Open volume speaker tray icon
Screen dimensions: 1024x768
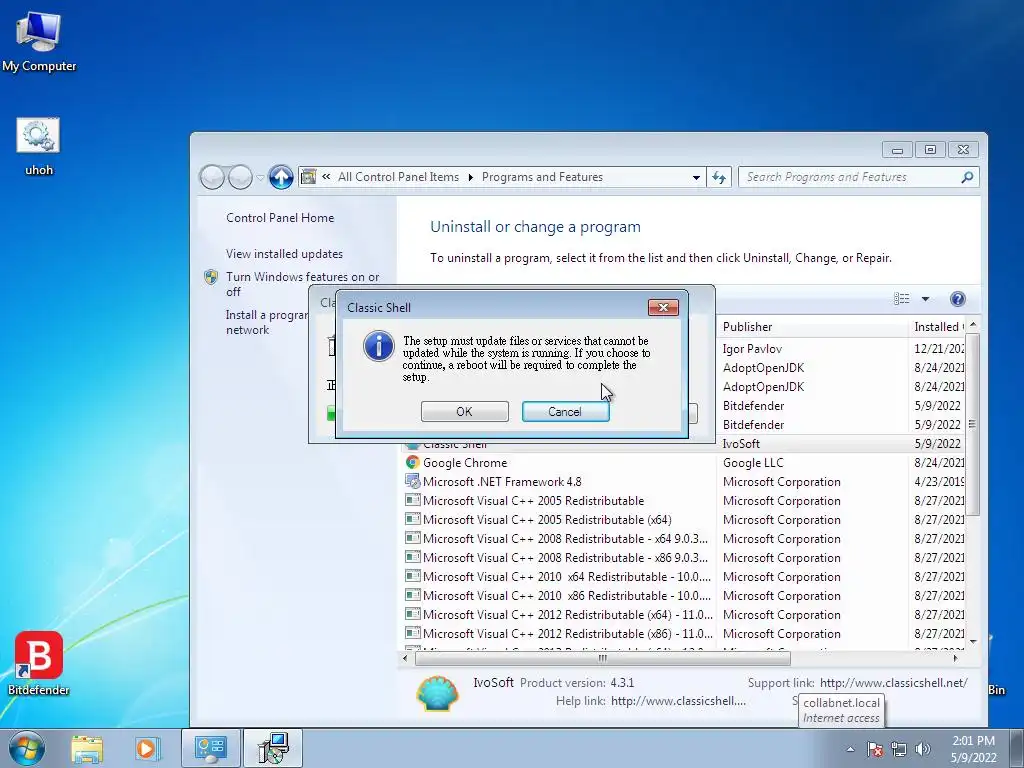(x=923, y=749)
